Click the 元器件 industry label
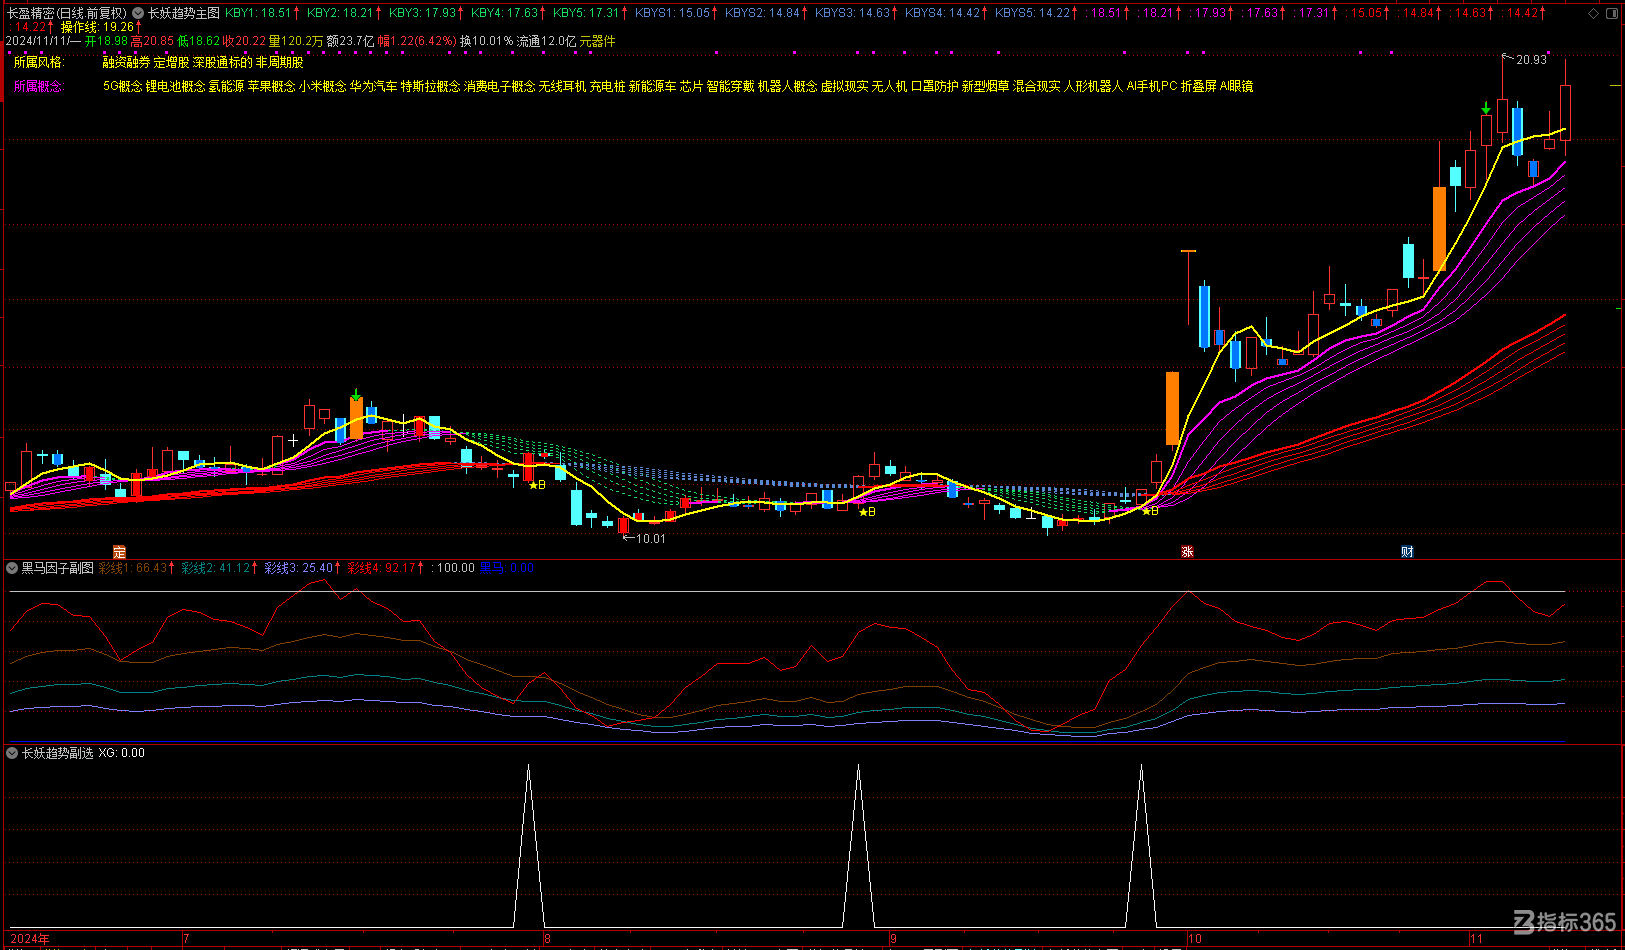Viewport: 1625px width, 950px height. [x=597, y=41]
